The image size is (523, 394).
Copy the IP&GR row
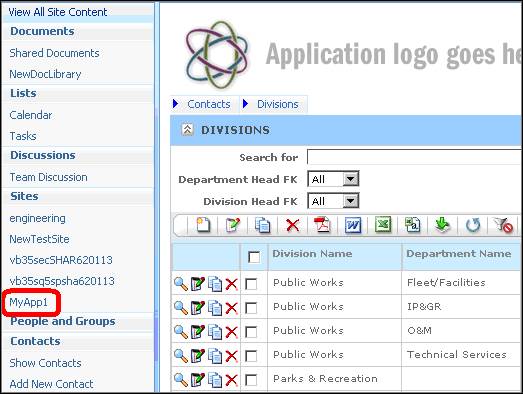pos(214,308)
